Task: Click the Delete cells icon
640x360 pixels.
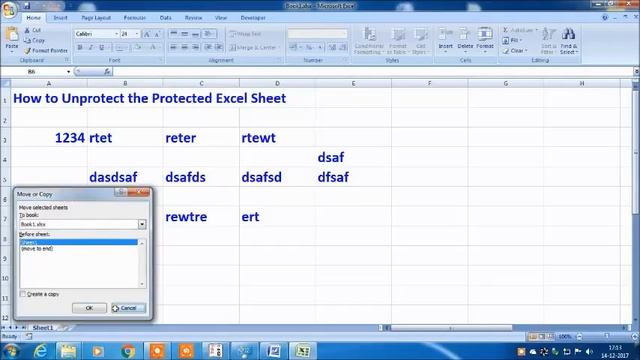Action: [465, 34]
